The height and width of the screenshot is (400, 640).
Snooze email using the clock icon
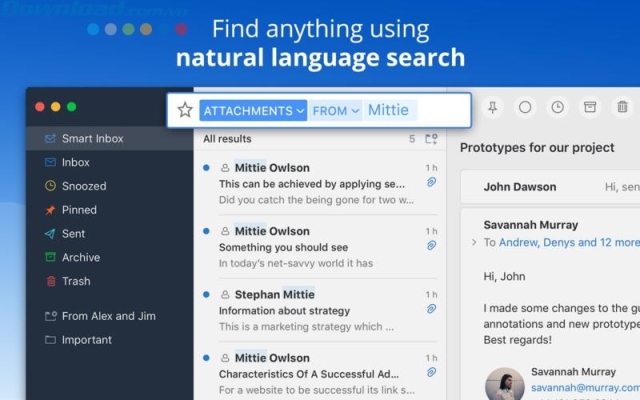558,107
